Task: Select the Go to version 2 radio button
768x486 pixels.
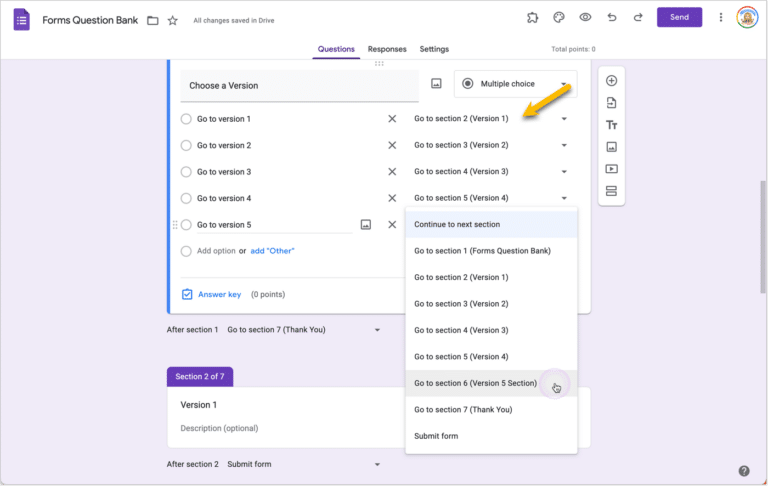Action: pos(186,146)
